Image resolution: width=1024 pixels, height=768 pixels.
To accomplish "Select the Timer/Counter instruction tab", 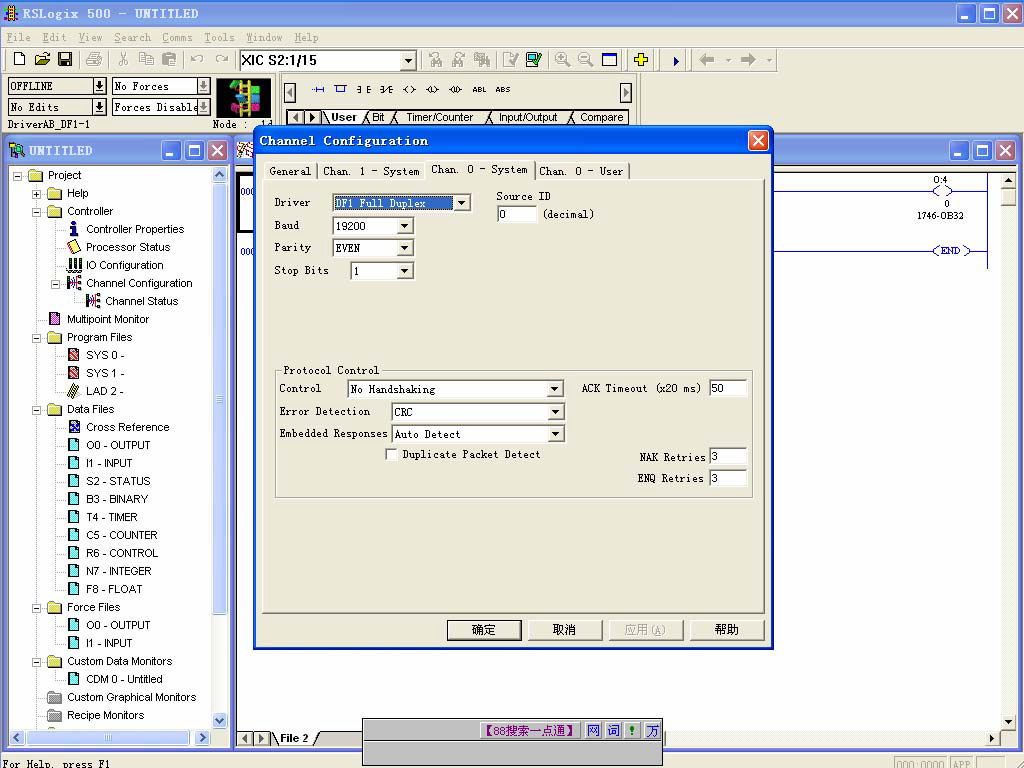I will [x=440, y=118].
